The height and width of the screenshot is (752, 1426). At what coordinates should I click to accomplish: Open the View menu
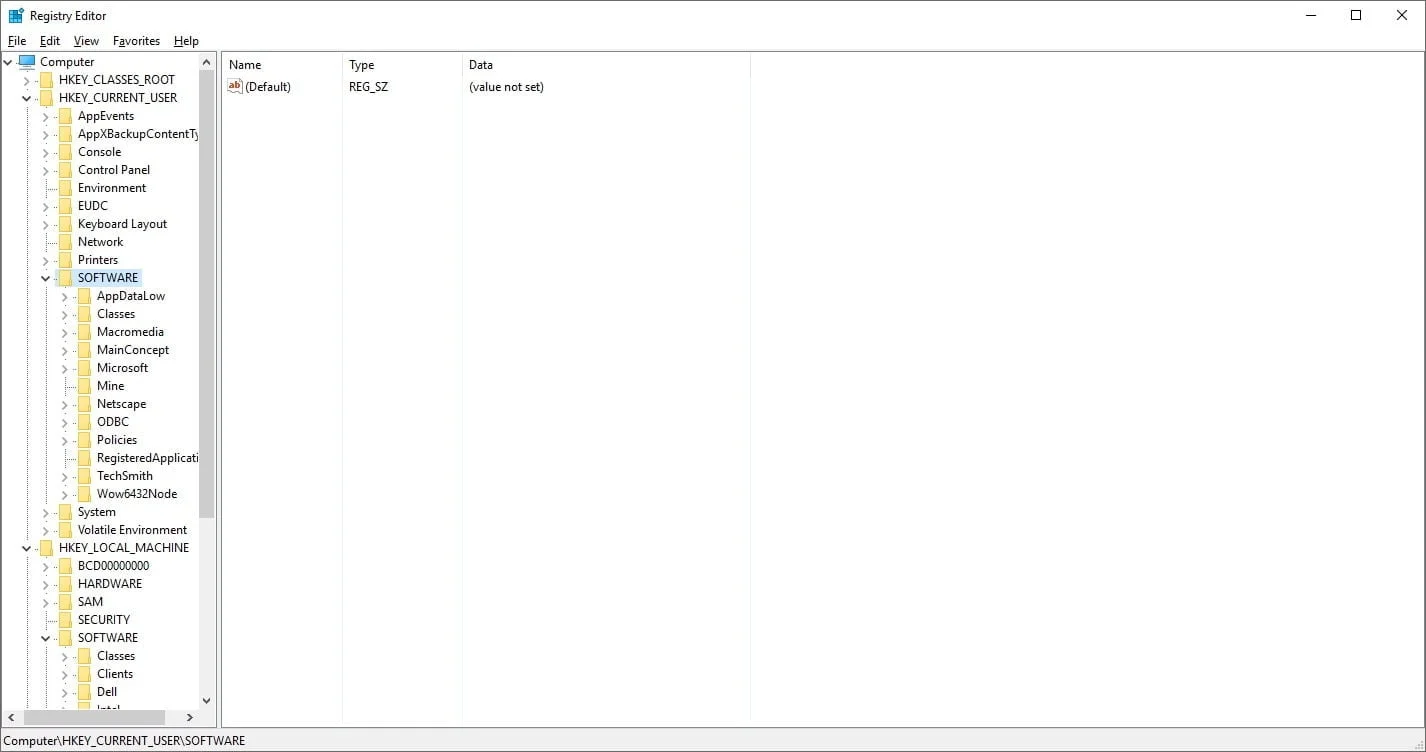click(x=85, y=41)
